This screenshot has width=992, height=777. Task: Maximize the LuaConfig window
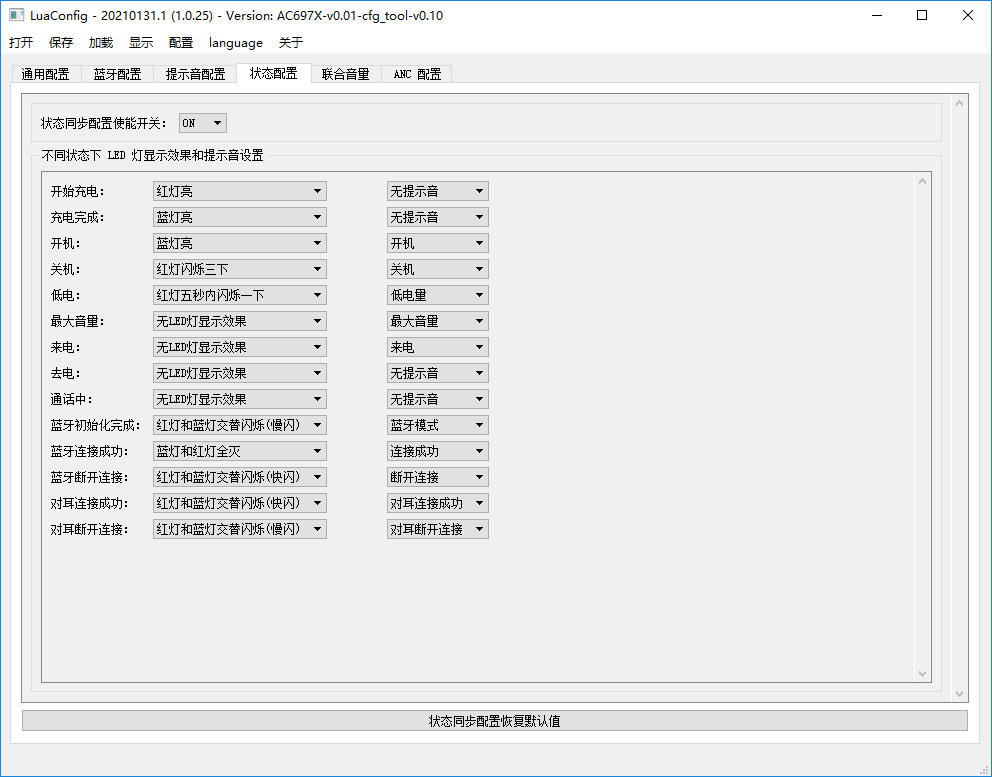pyautogui.click(x=922, y=15)
